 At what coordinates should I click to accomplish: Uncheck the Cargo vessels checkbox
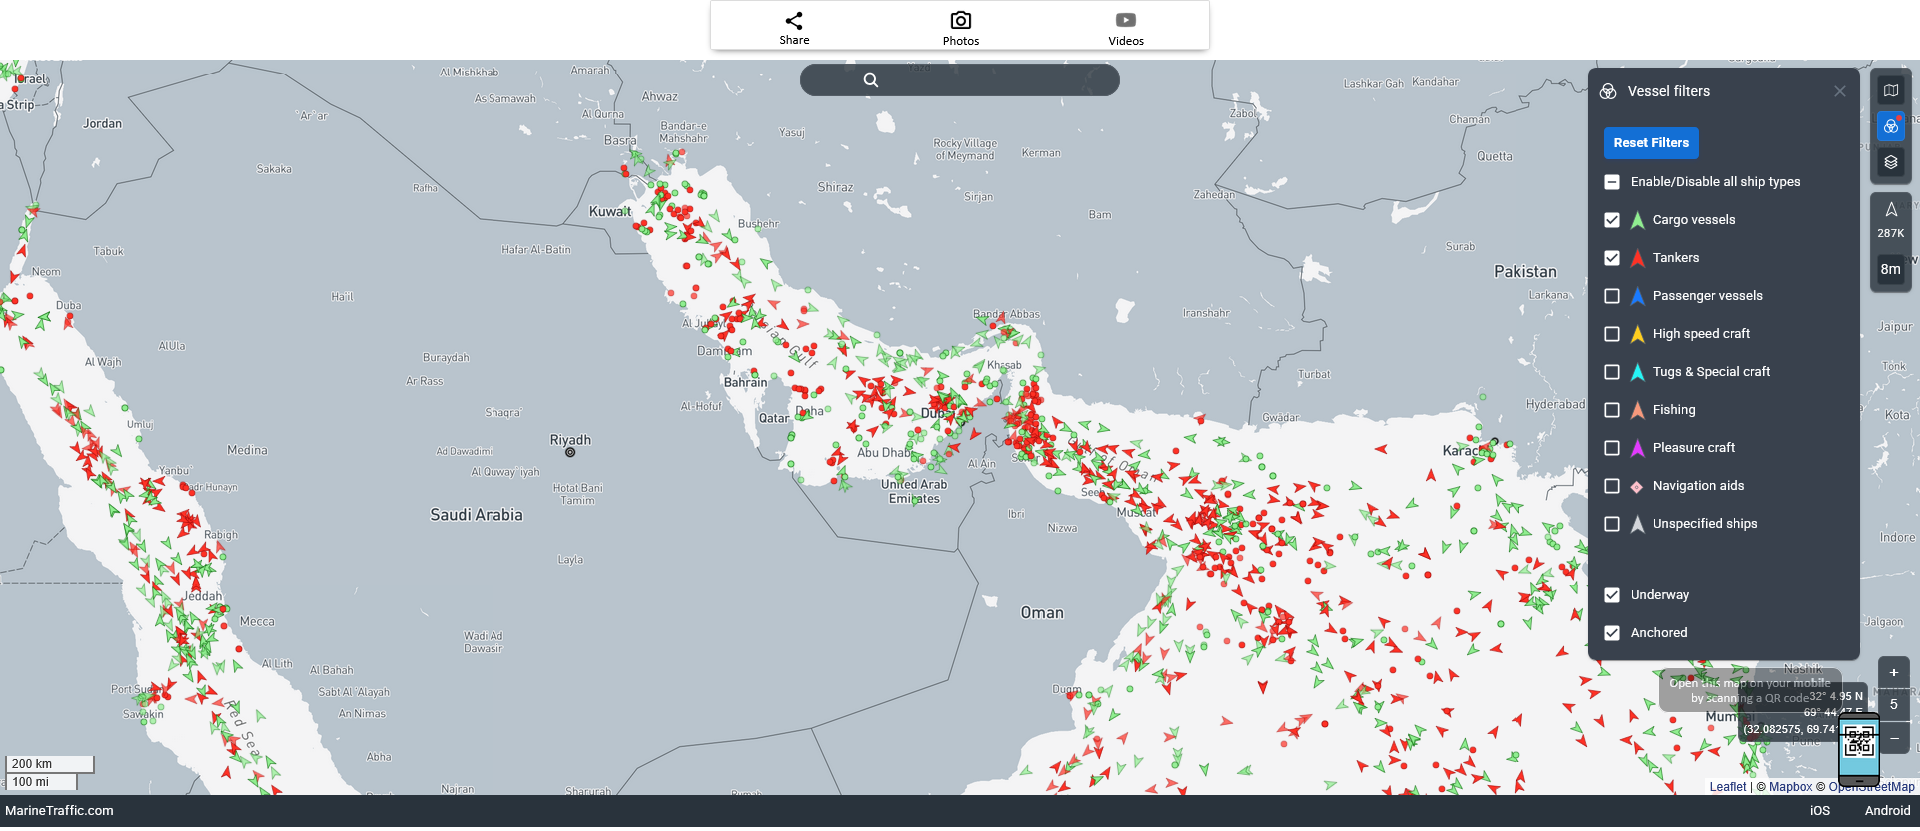pyautogui.click(x=1612, y=220)
